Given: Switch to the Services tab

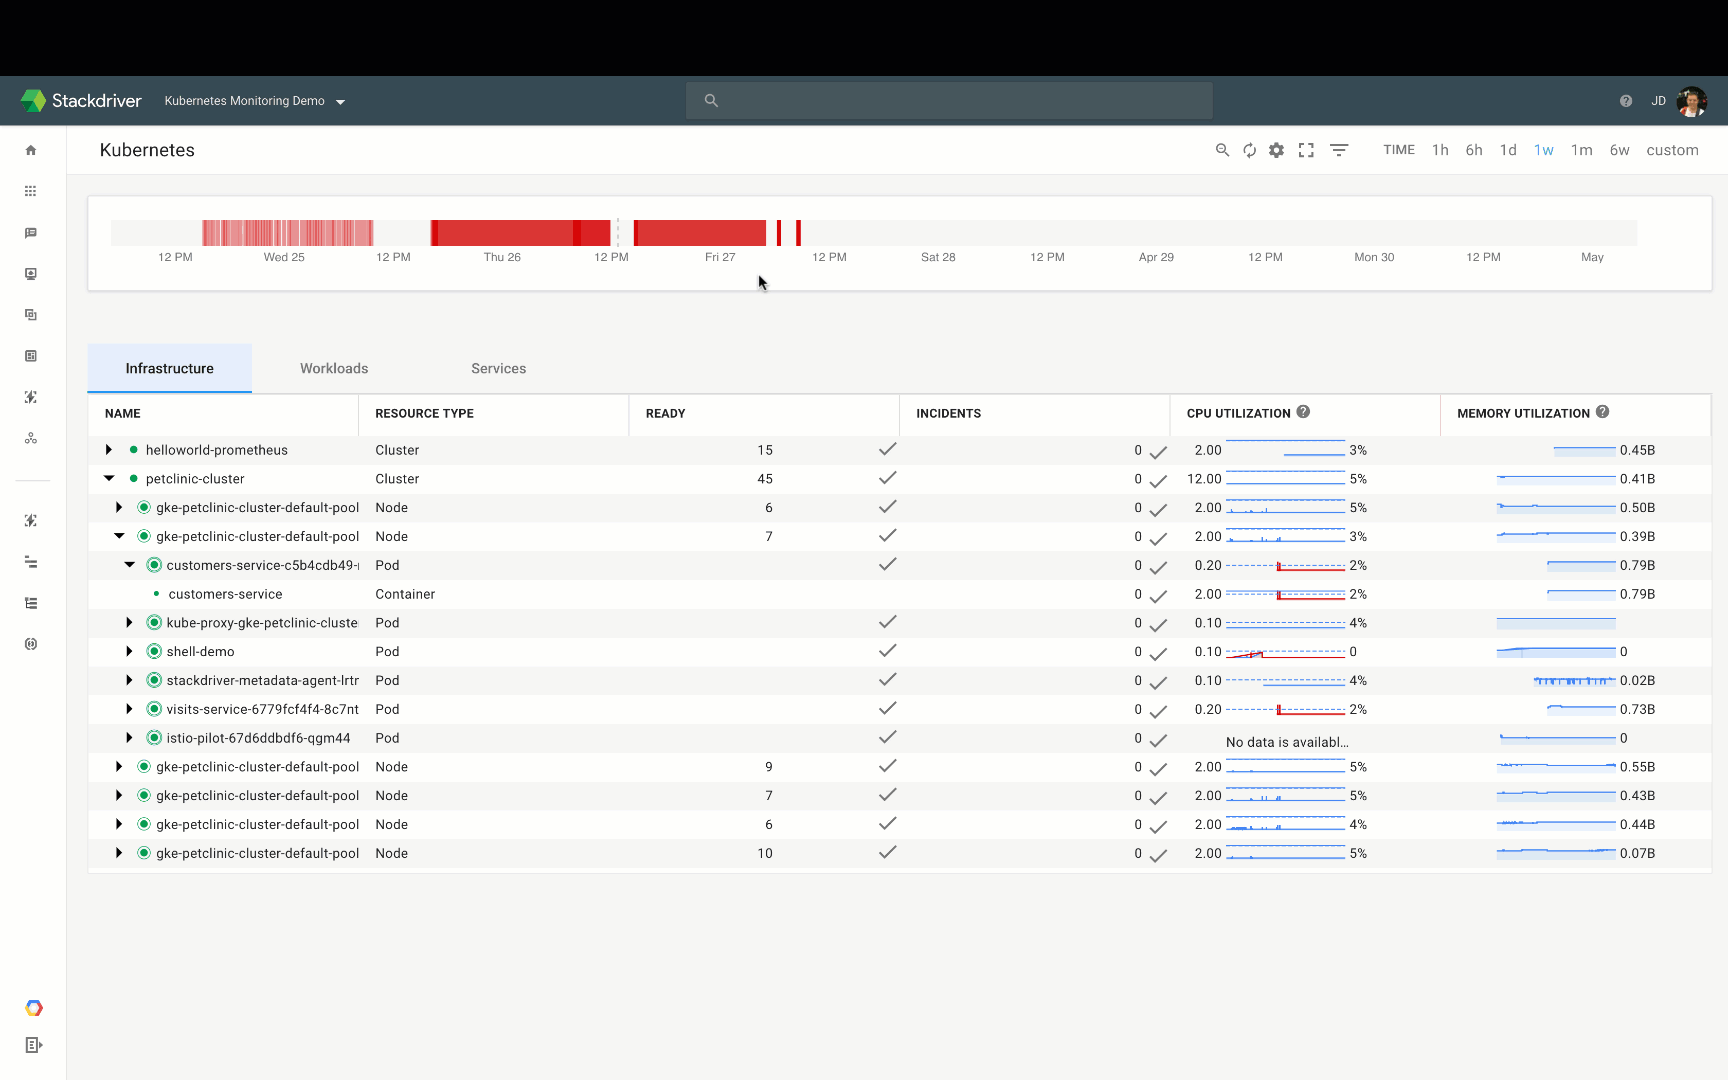Looking at the screenshot, I should point(498,369).
